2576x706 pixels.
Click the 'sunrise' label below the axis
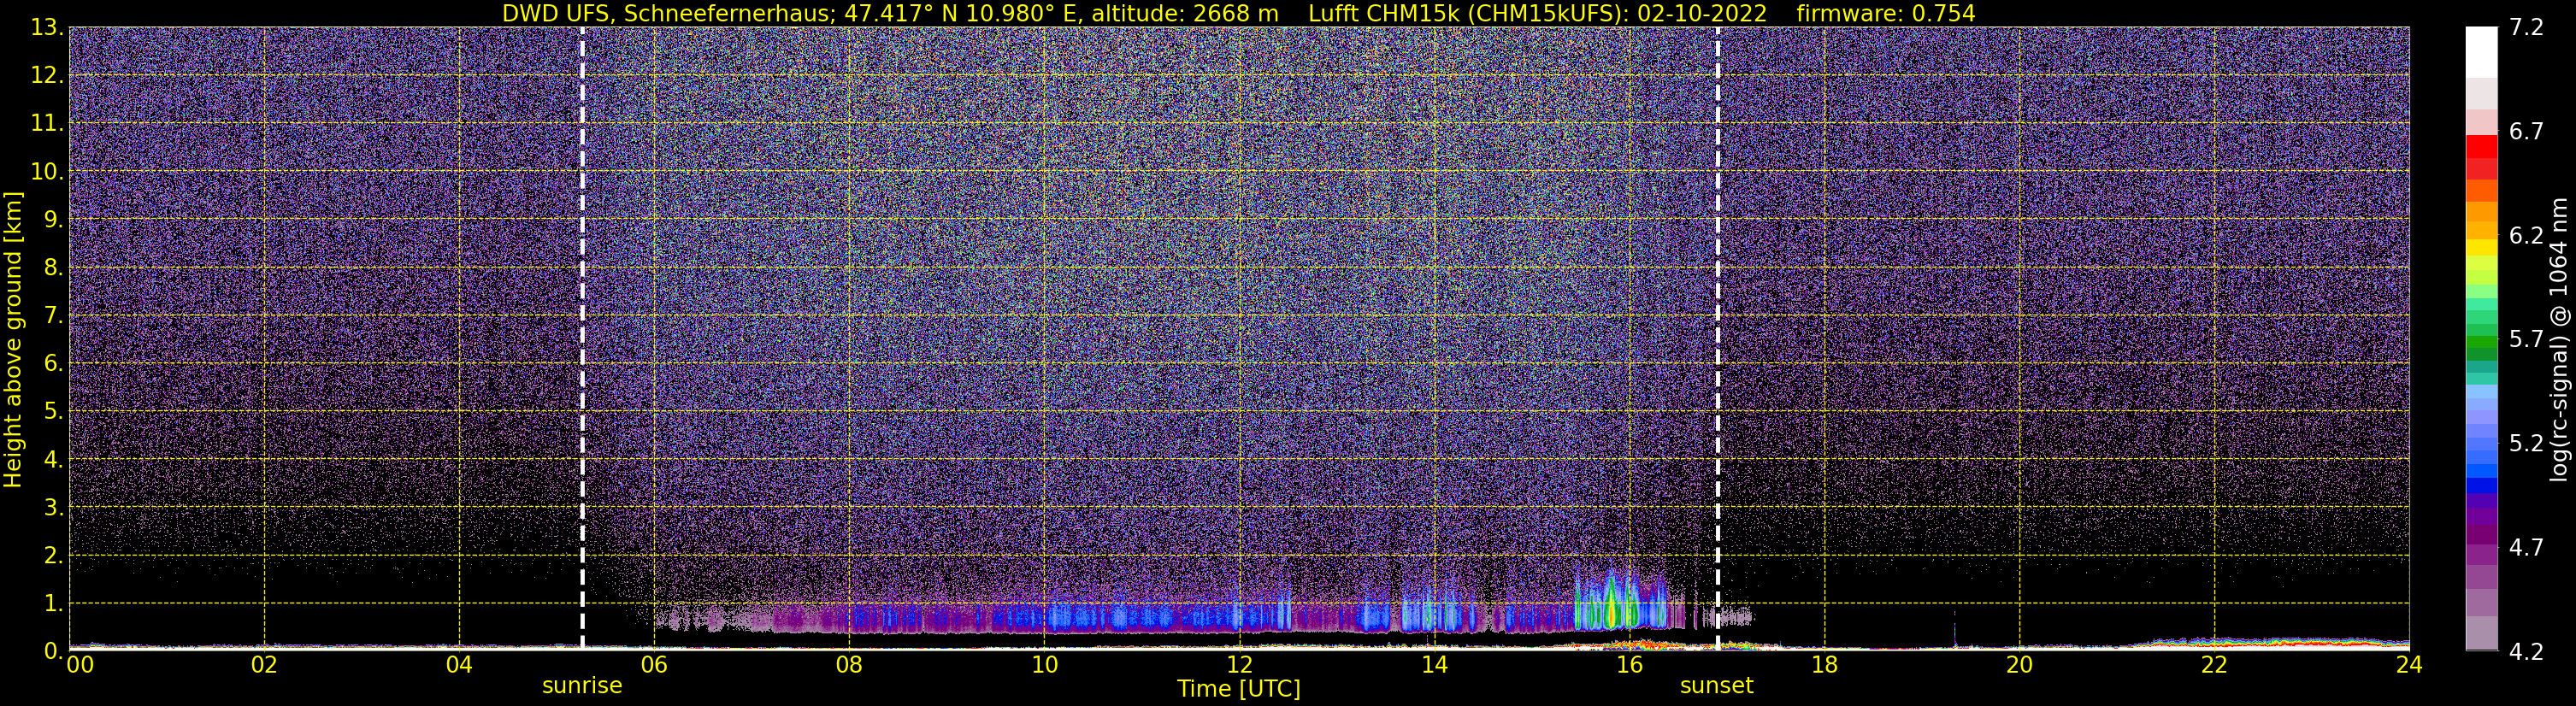coord(582,686)
